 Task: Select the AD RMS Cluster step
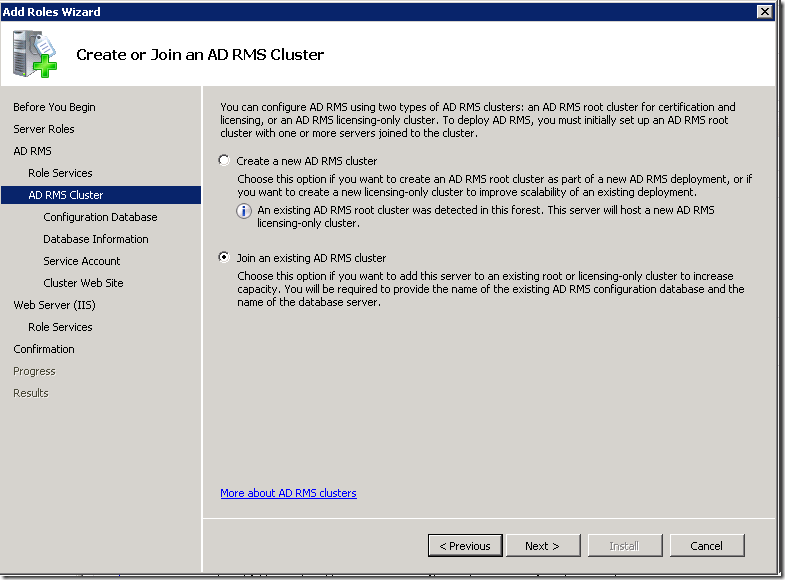tap(101, 195)
